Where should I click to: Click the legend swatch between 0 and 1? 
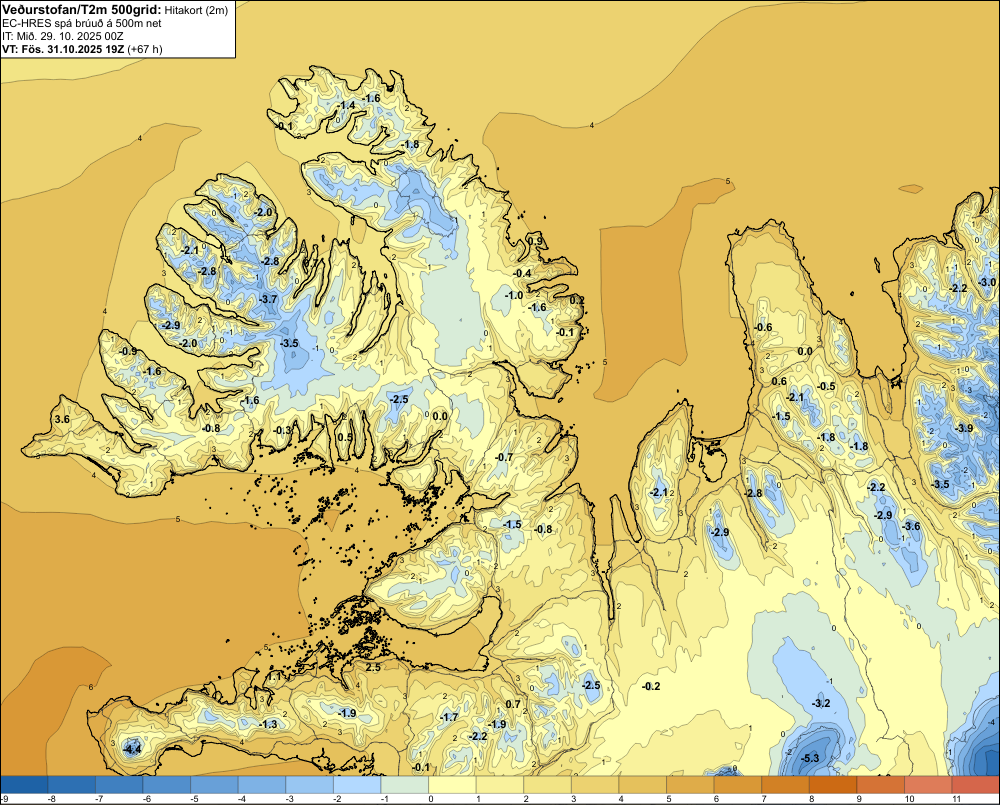click(x=452, y=784)
